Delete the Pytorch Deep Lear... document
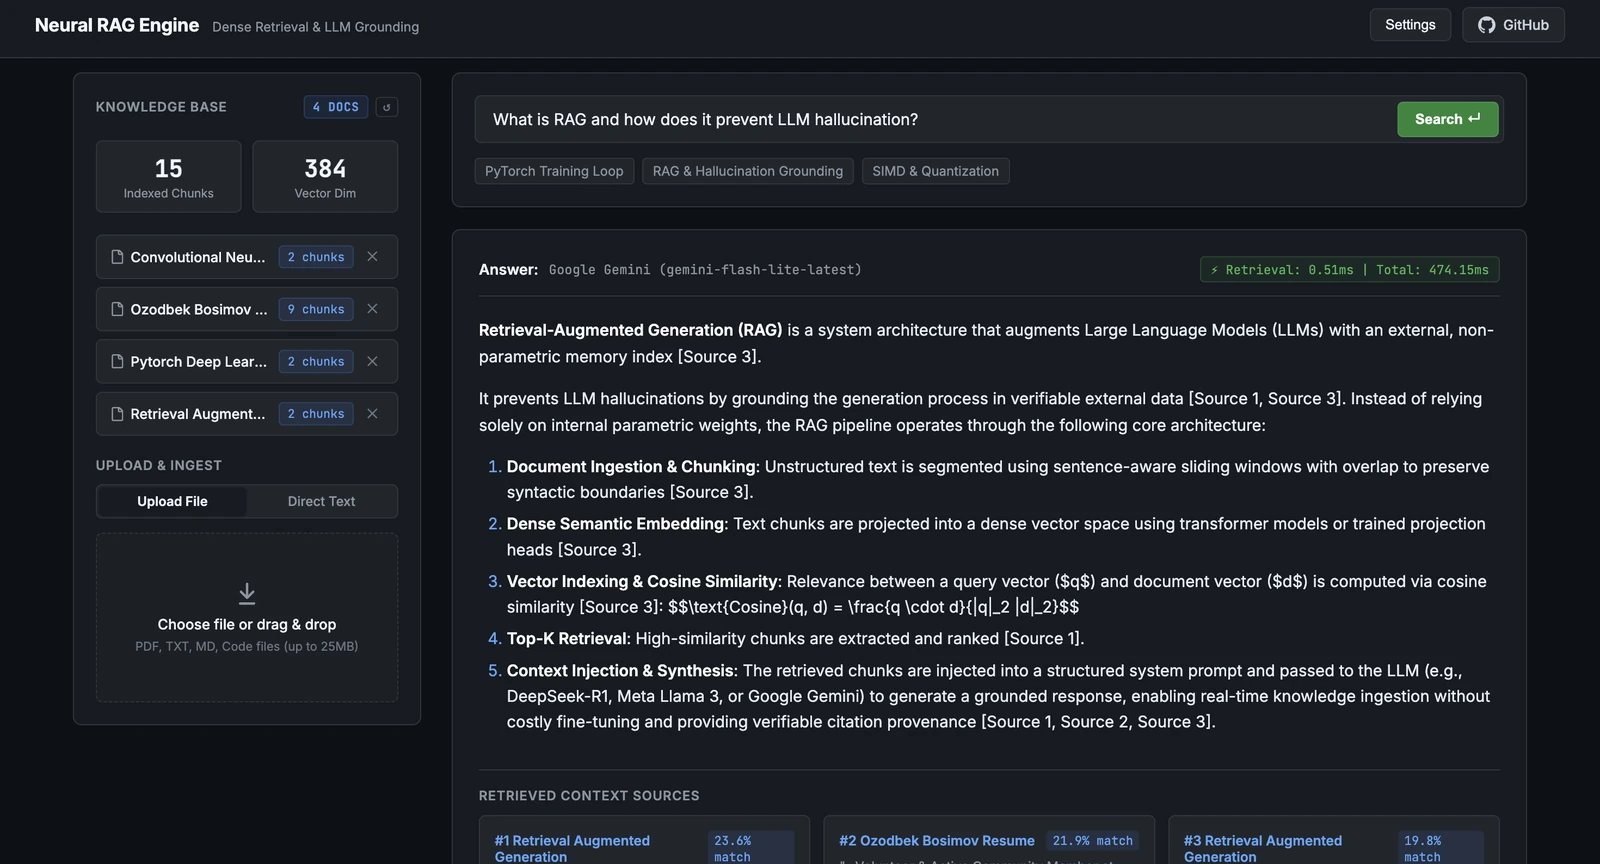Image resolution: width=1600 pixels, height=864 pixels. pos(372,361)
